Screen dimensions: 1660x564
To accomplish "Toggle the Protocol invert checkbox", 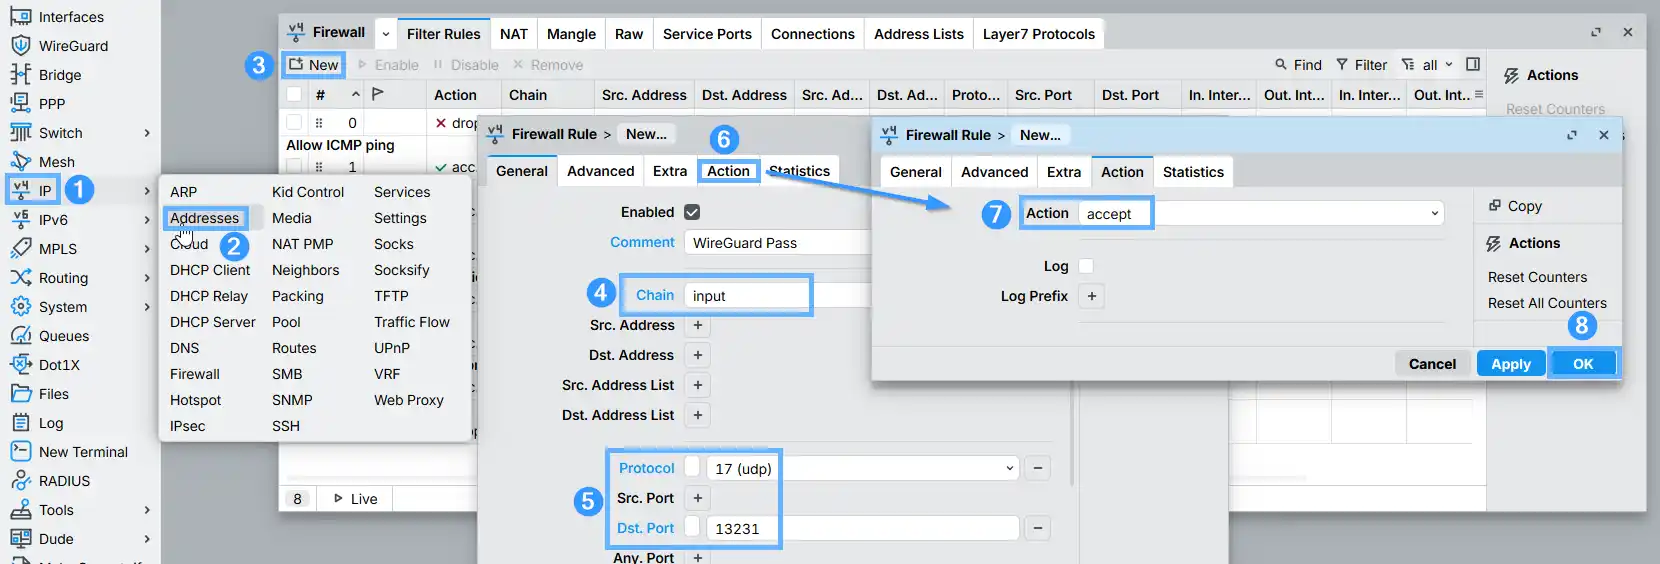I will (x=692, y=468).
